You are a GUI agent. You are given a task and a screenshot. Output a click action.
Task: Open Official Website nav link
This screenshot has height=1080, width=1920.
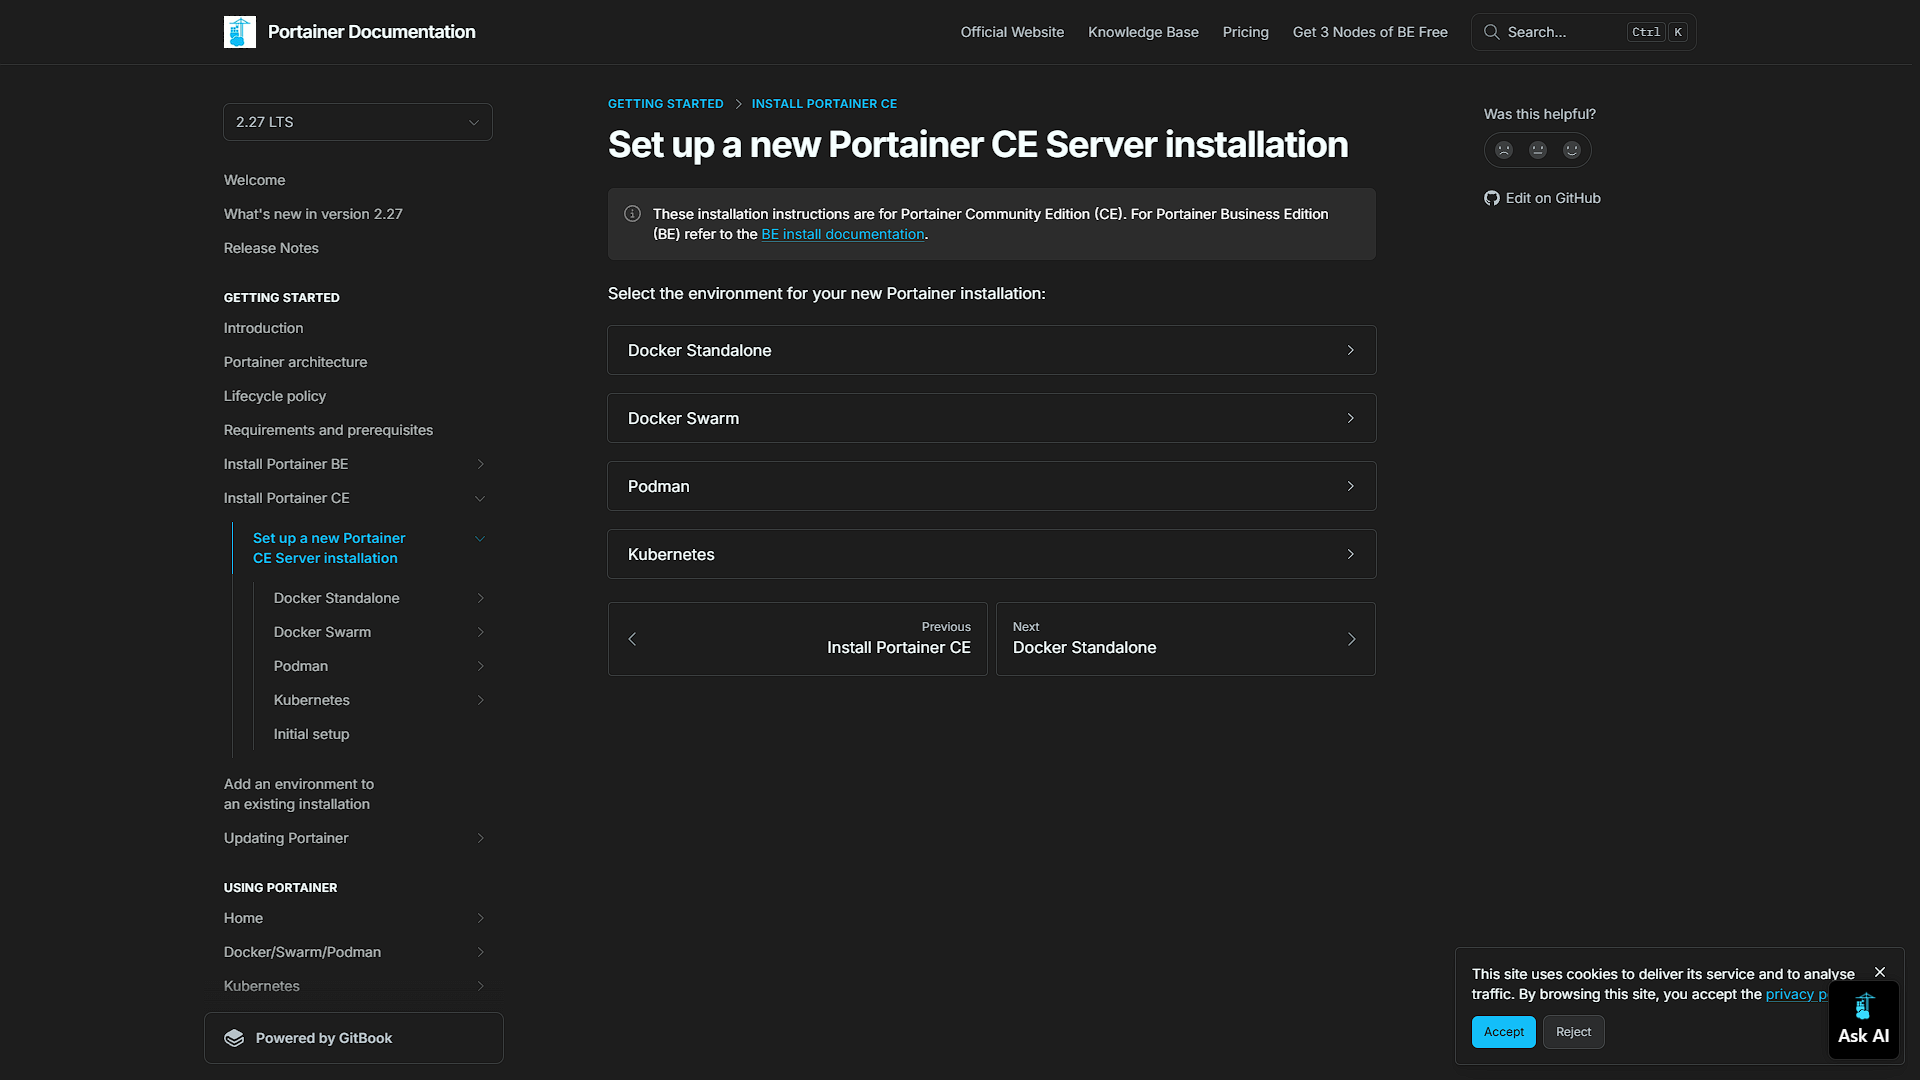(1012, 32)
